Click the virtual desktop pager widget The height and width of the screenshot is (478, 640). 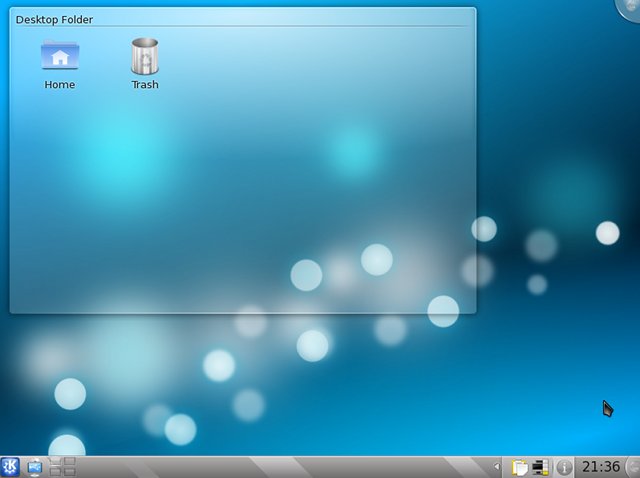click(62, 467)
